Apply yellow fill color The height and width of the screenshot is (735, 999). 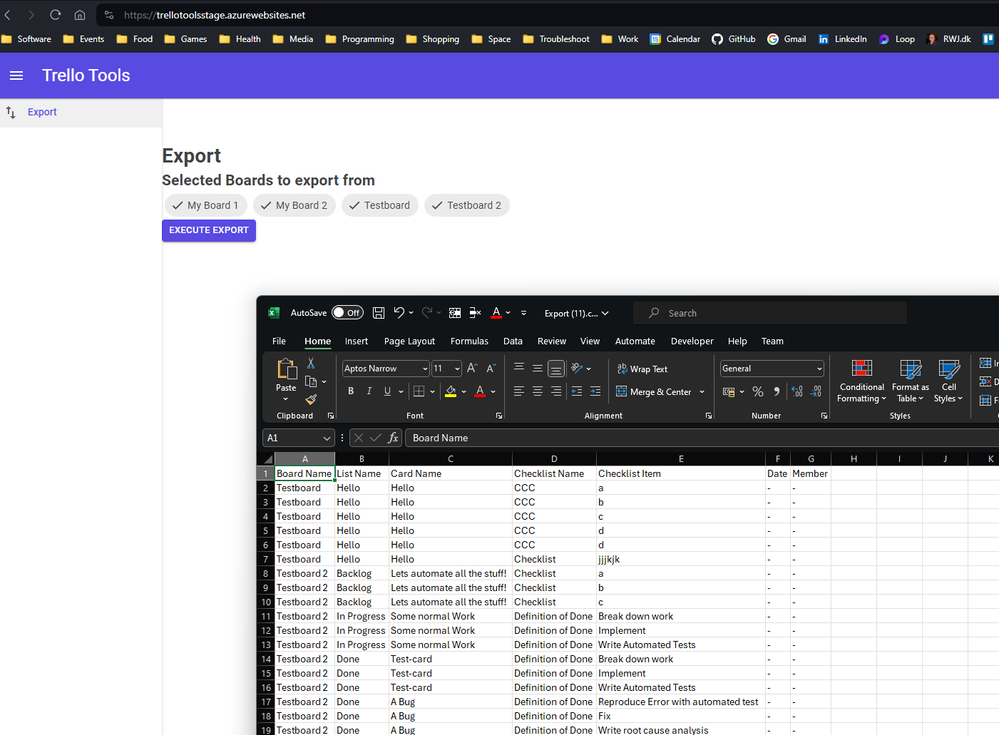[x=450, y=391]
